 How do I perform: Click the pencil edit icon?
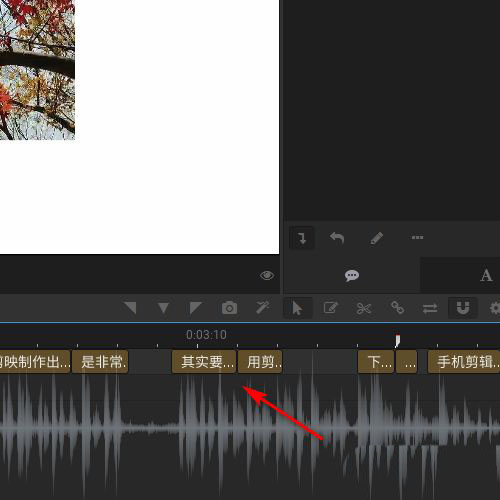point(377,238)
